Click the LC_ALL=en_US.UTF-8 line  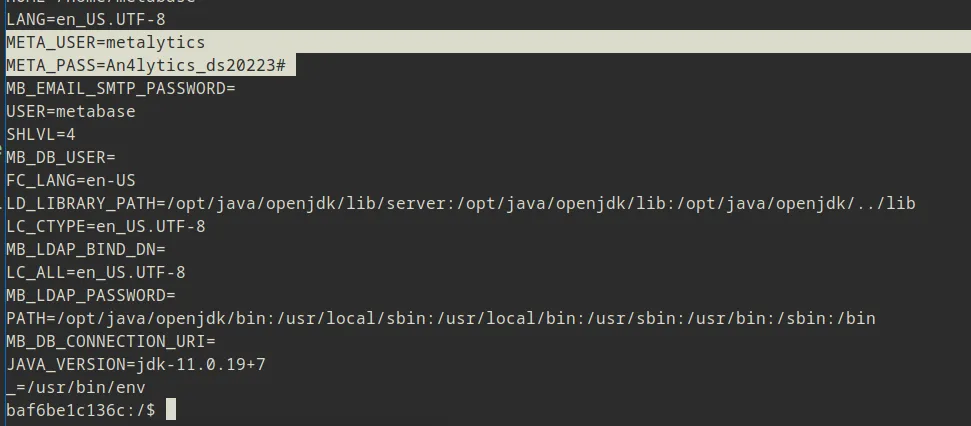point(95,272)
